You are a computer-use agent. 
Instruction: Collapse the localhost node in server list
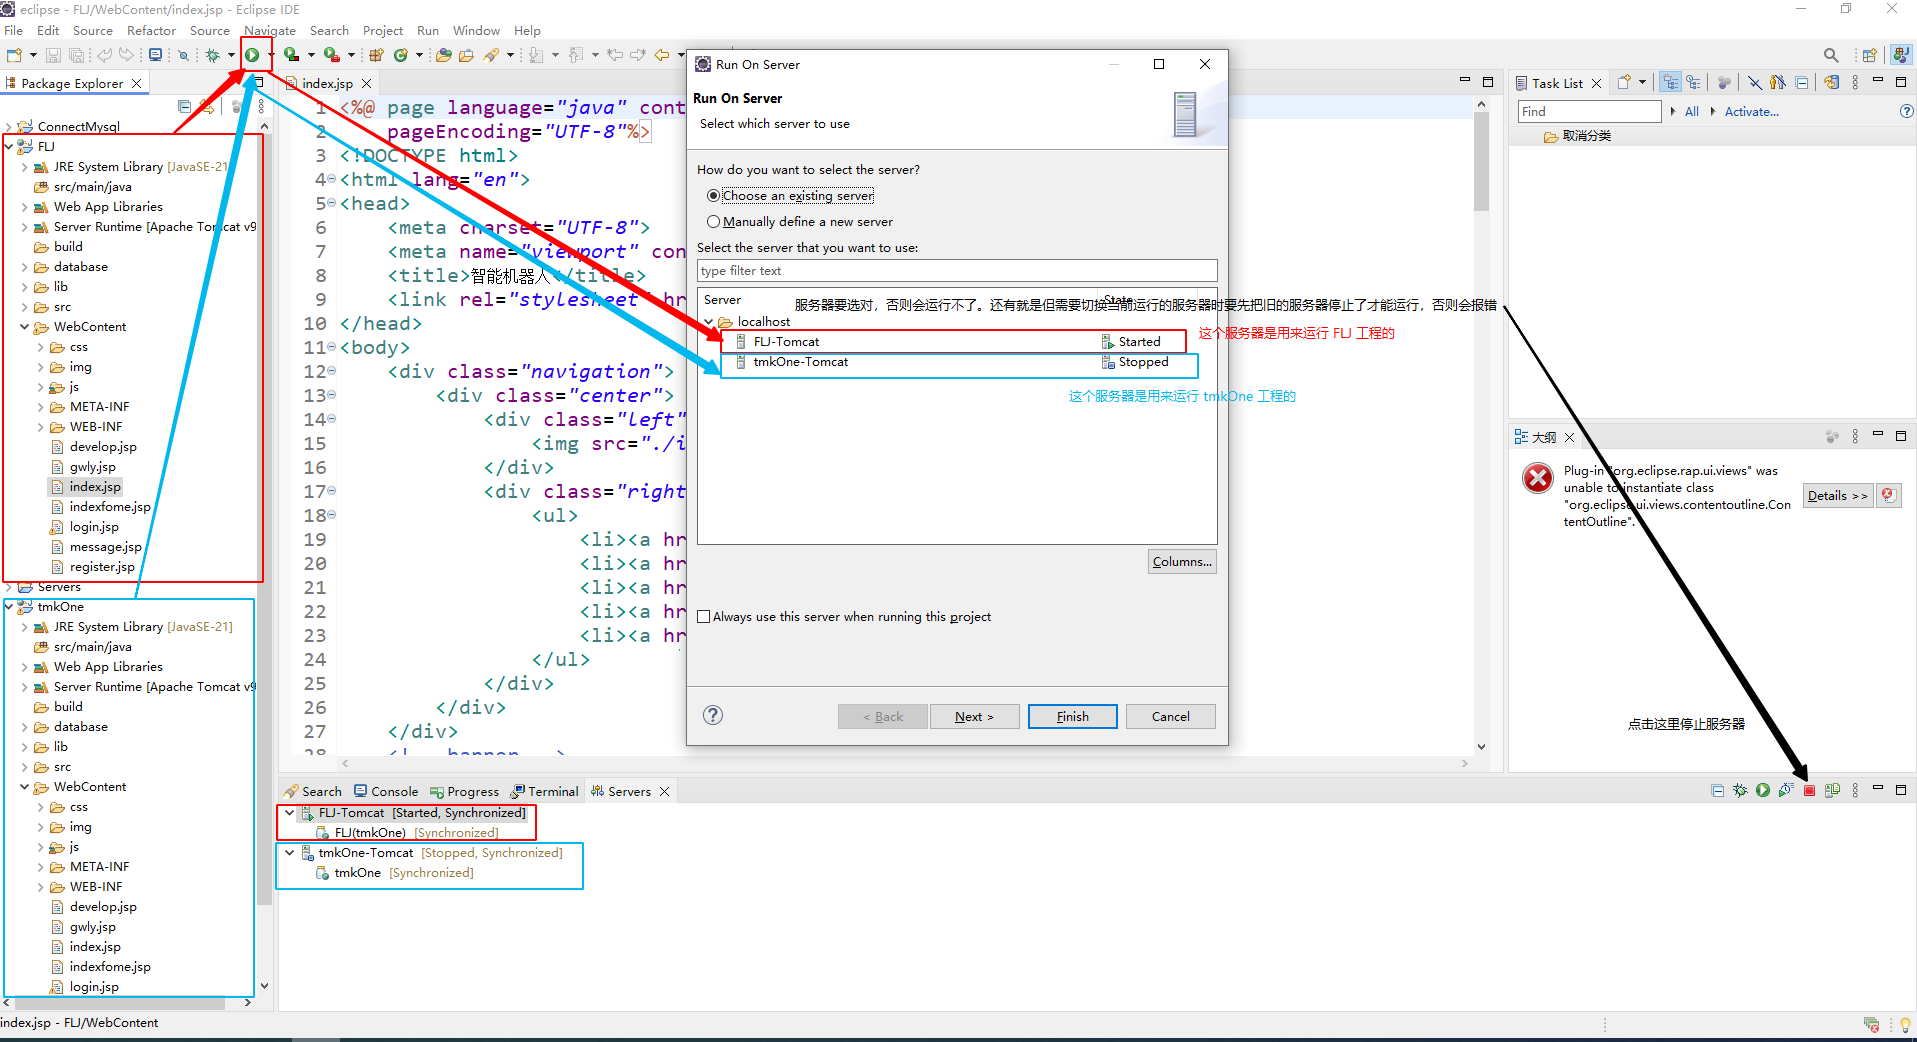pyautogui.click(x=709, y=322)
